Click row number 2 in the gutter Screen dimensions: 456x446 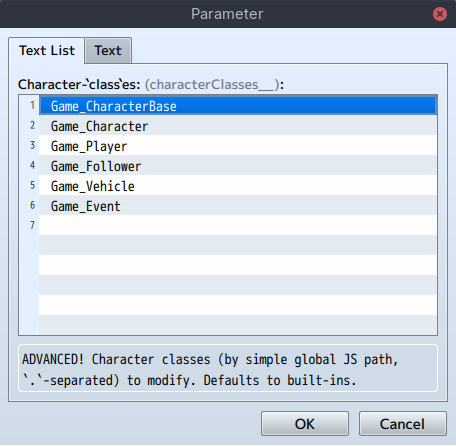click(32, 125)
